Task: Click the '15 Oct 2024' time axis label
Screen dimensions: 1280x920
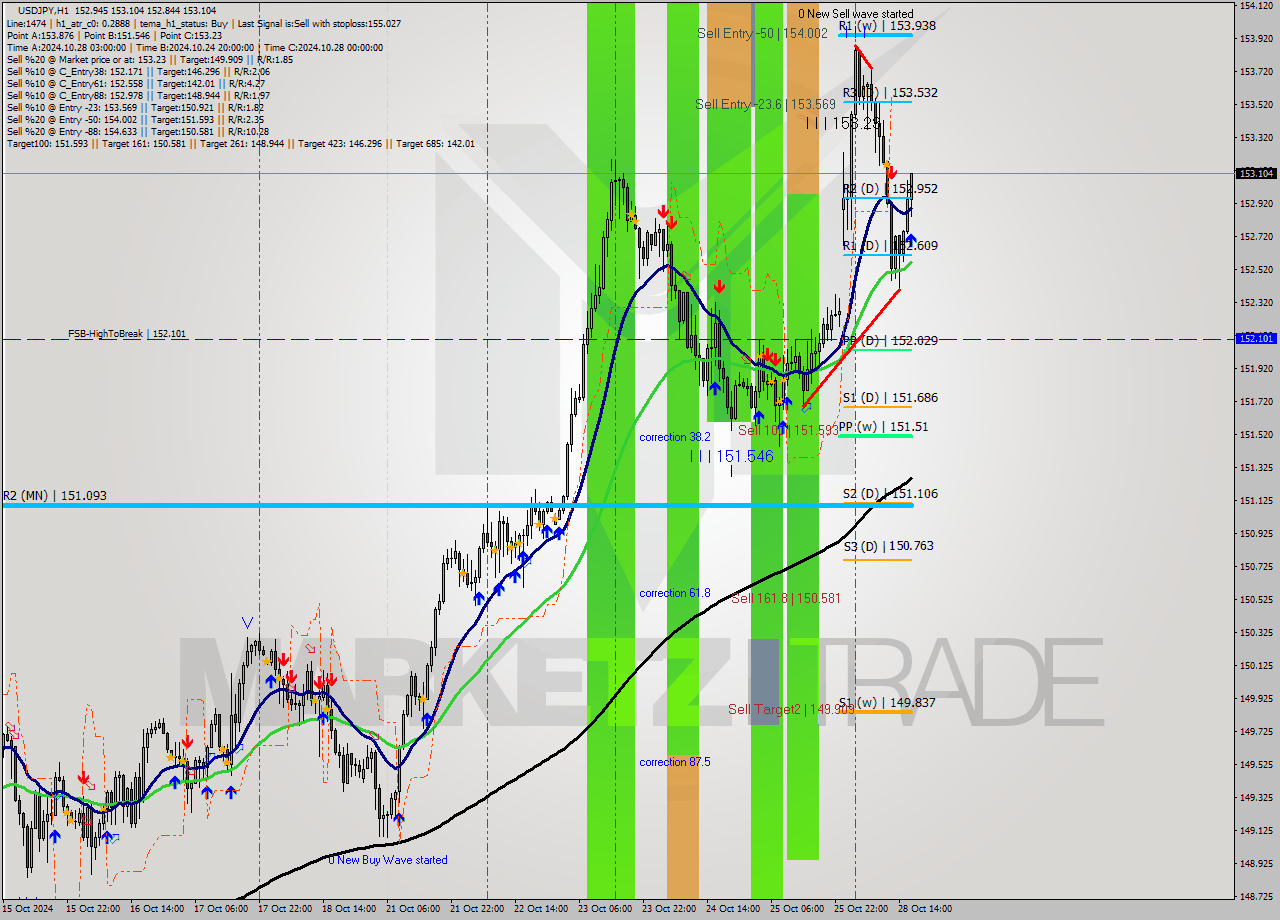Action: coord(27,909)
